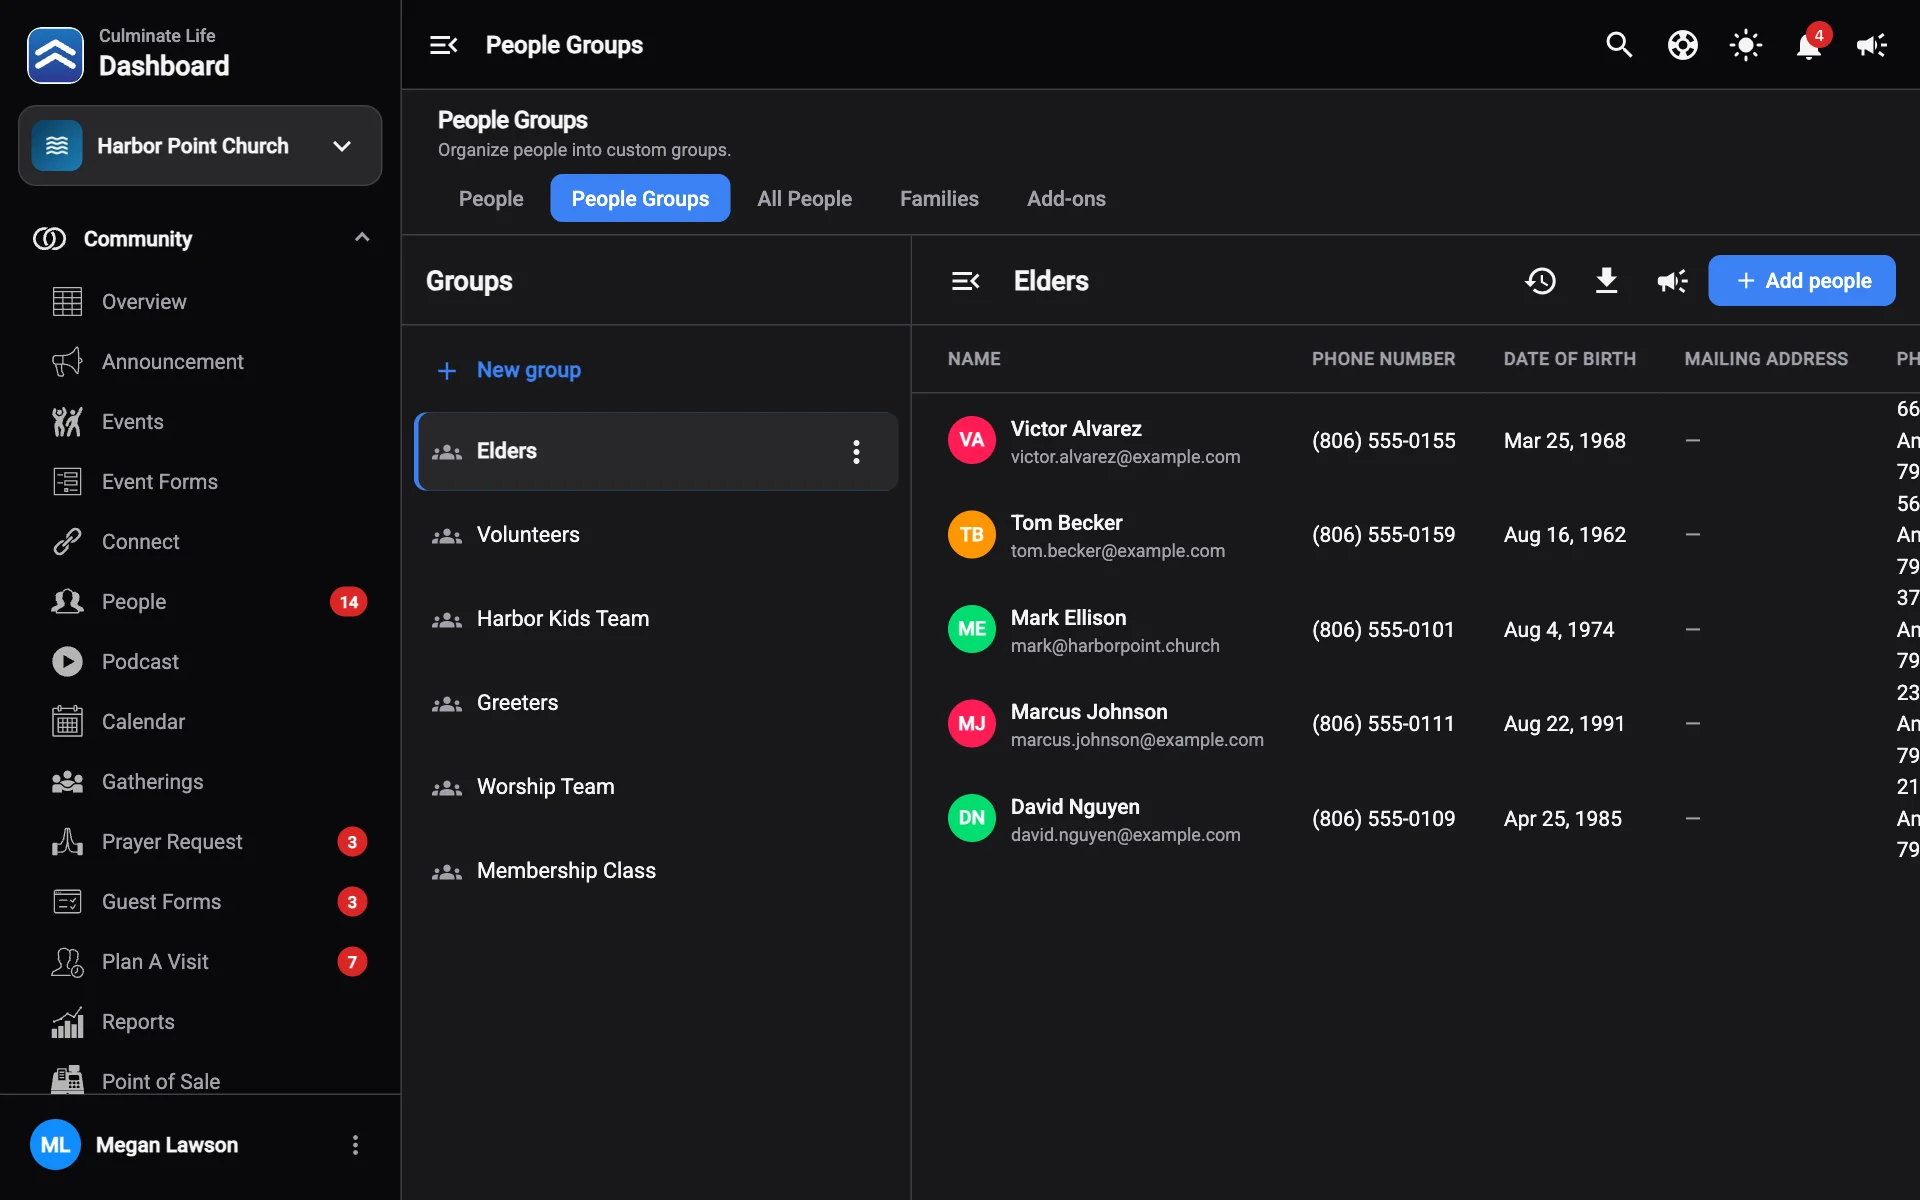Viewport: 1920px width, 1200px height.
Task: Open the Families tab
Action: pyautogui.click(x=939, y=199)
